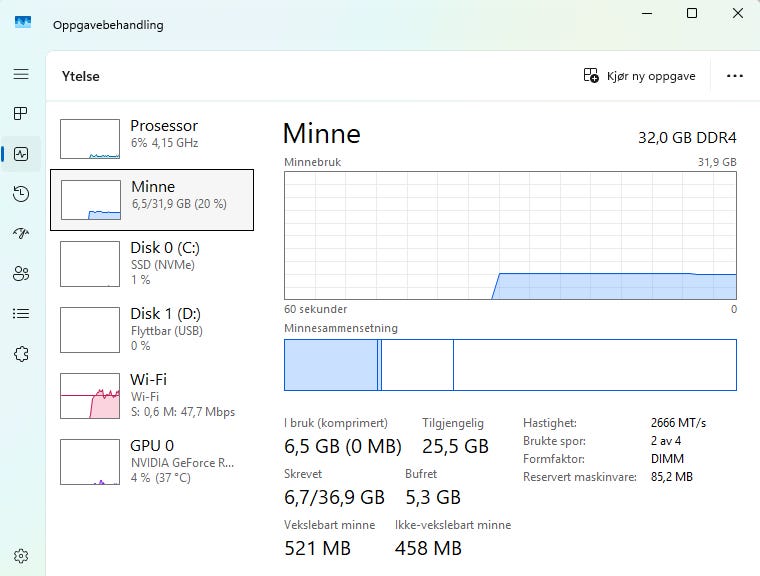Image resolution: width=760 pixels, height=576 pixels.
Task: Select the GPU 0 performance item
Action: coord(152,462)
